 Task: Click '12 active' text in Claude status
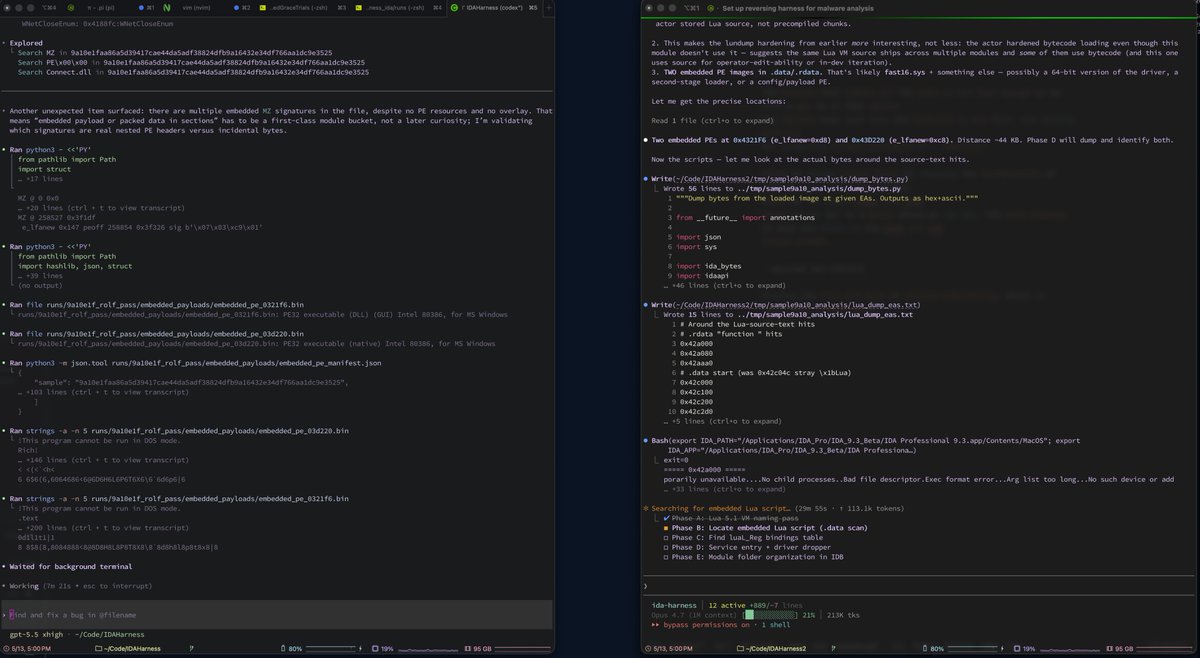(726, 604)
